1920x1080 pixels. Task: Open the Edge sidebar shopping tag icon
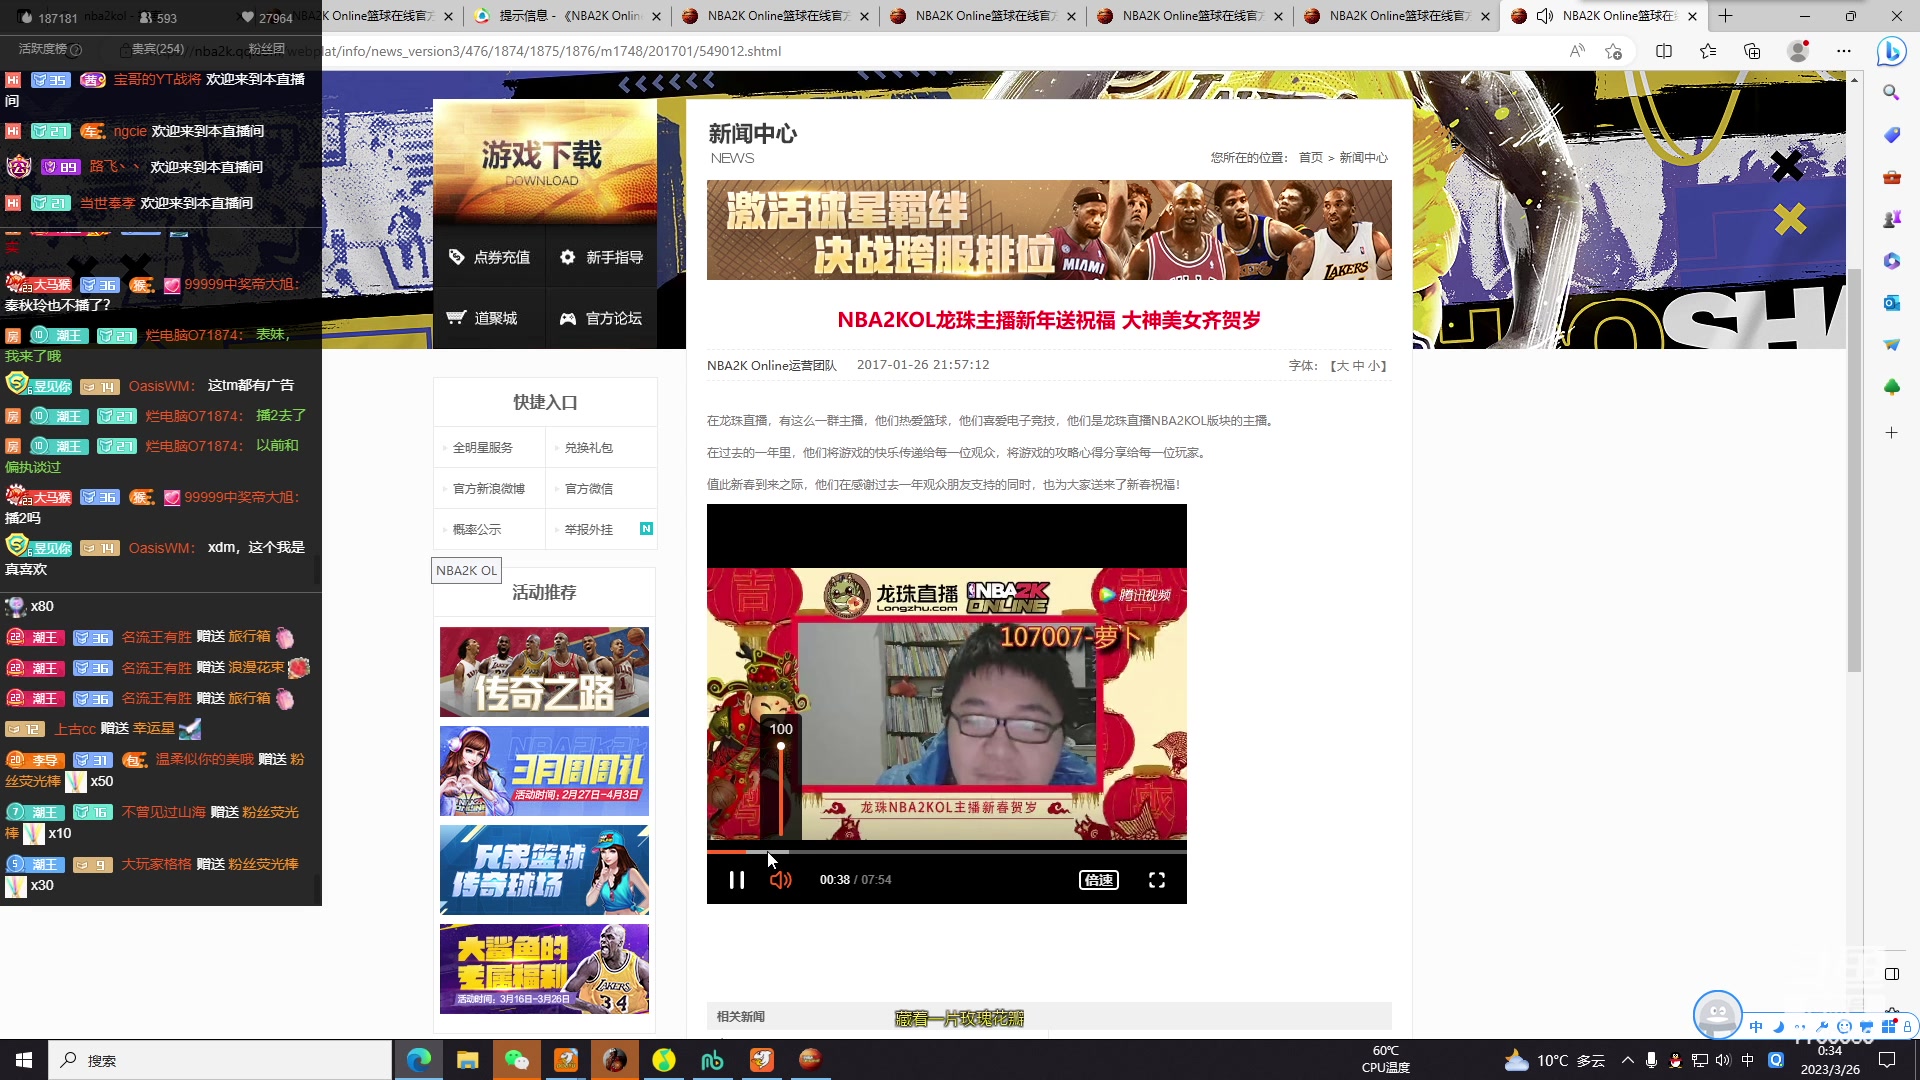click(x=1891, y=135)
